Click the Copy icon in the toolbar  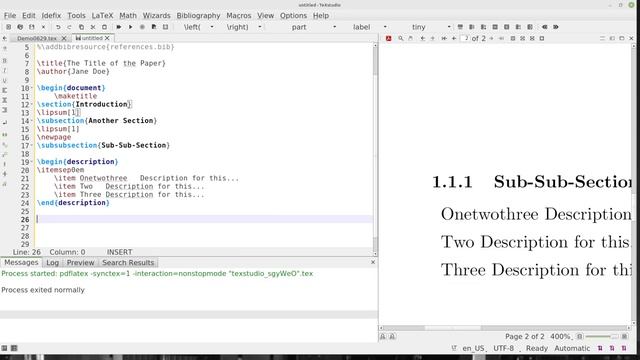pyautogui.click(x=81, y=27)
